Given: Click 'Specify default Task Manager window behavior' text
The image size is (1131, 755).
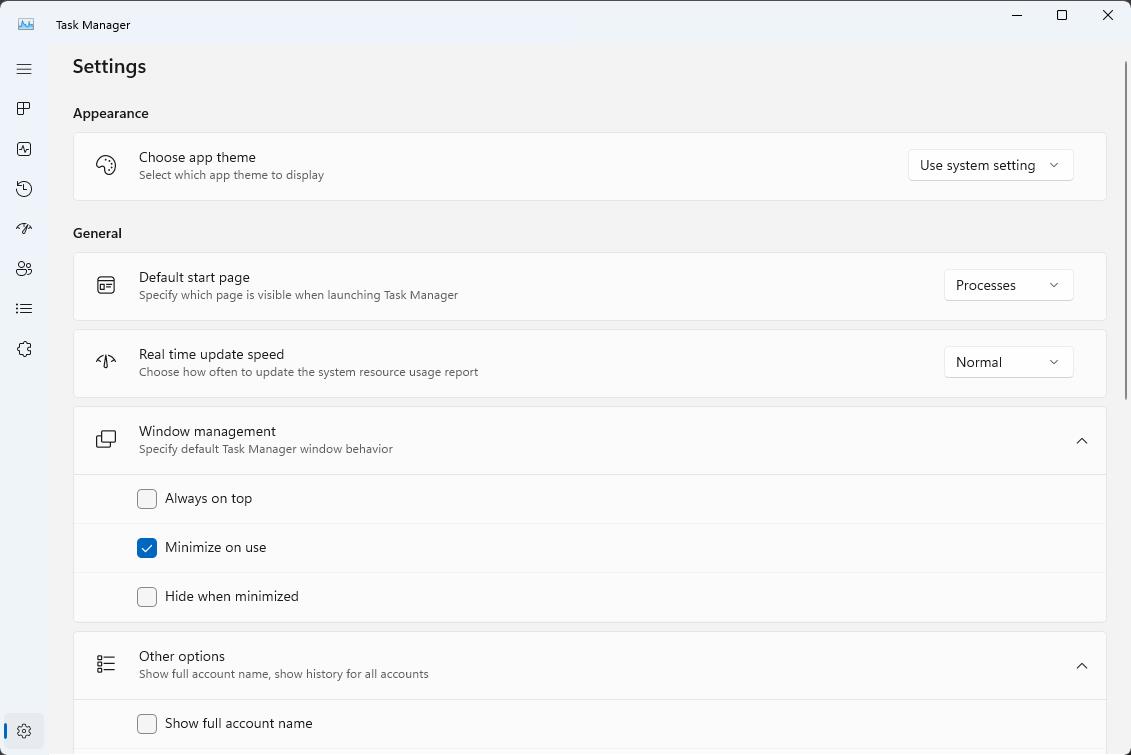Looking at the screenshot, I should coord(266,449).
